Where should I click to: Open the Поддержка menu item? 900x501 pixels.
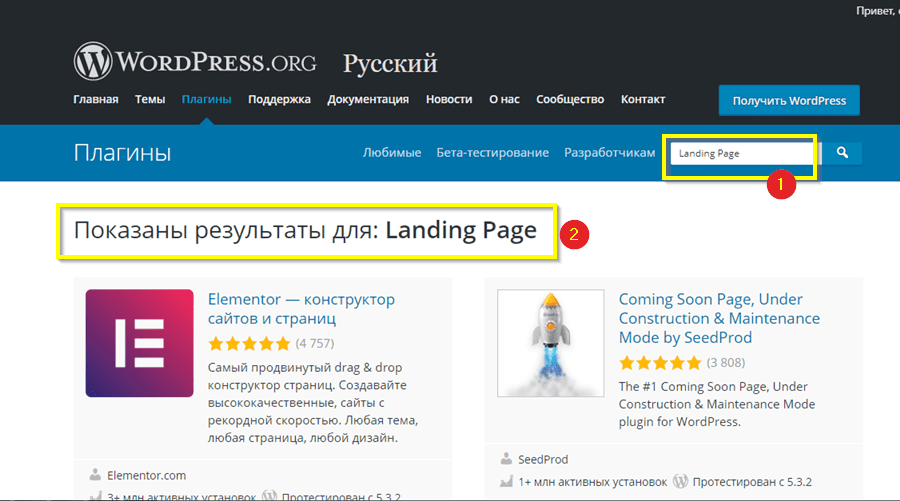tap(280, 99)
